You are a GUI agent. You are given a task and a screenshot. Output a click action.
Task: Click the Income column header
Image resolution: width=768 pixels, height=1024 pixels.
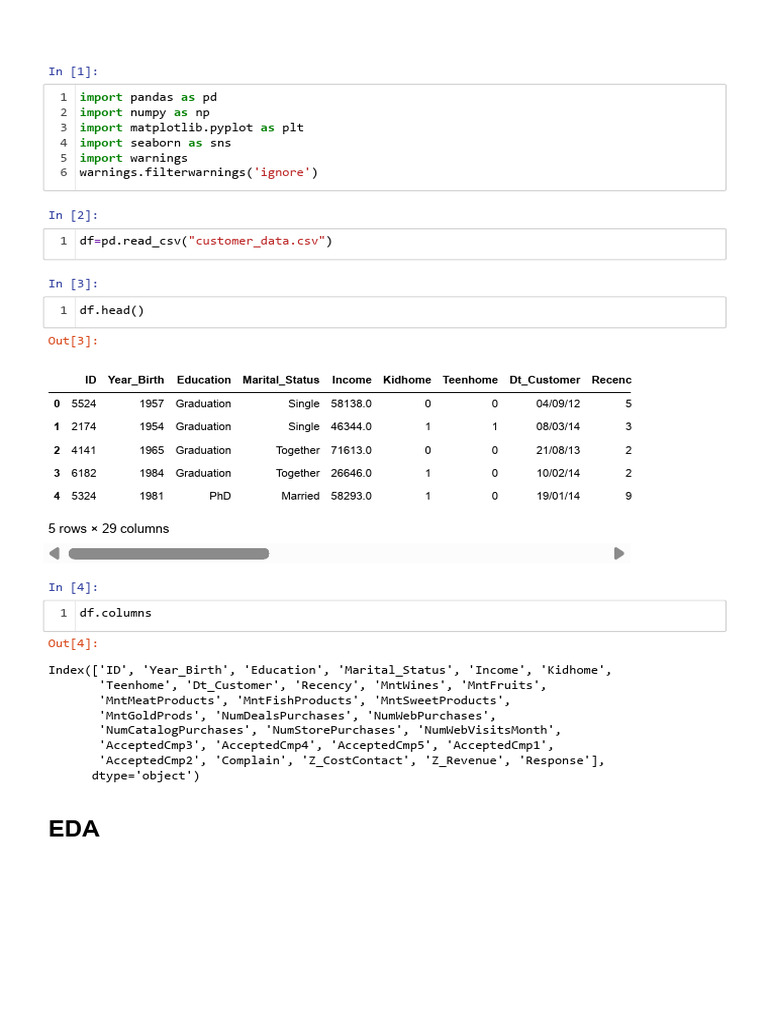pos(351,380)
